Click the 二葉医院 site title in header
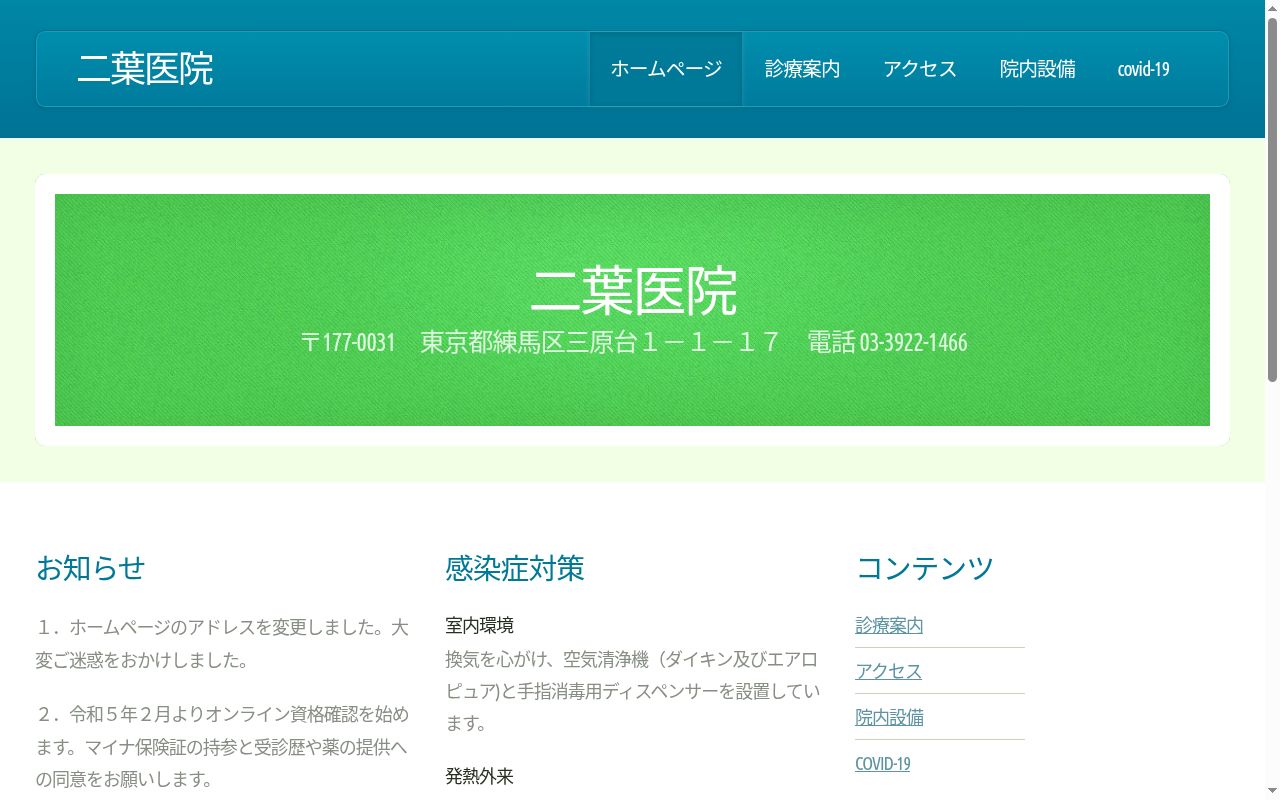 pos(145,69)
